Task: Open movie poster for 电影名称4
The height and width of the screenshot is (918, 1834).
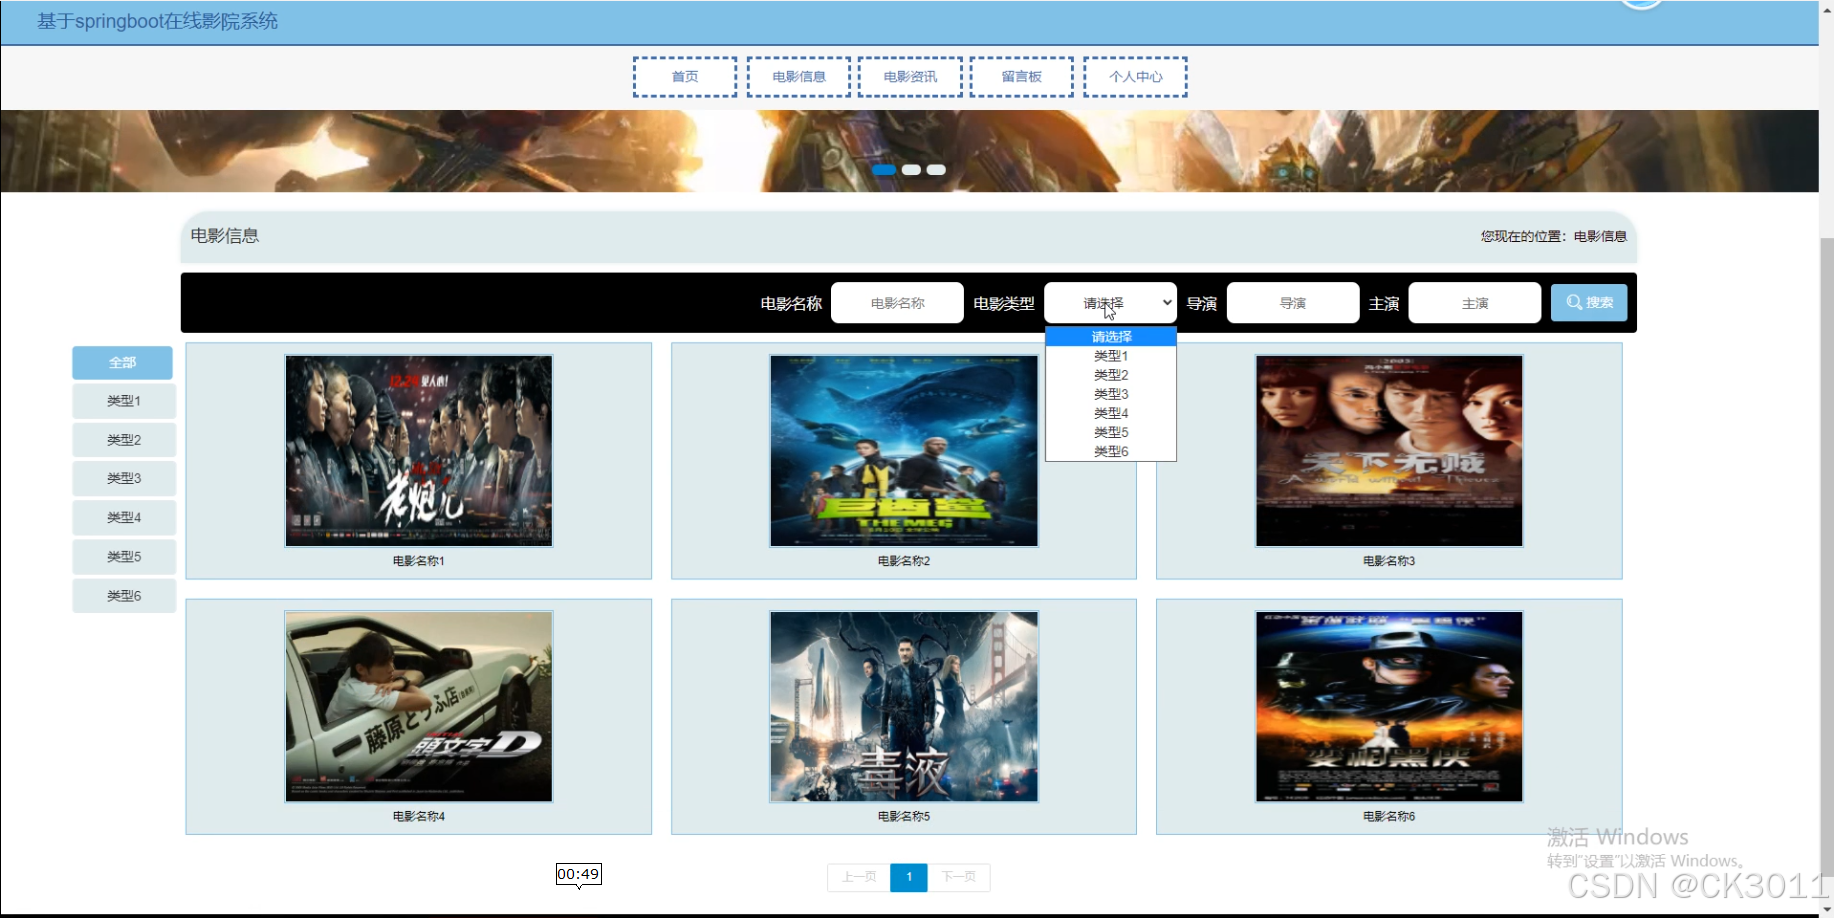Action: pyautogui.click(x=419, y=707)
